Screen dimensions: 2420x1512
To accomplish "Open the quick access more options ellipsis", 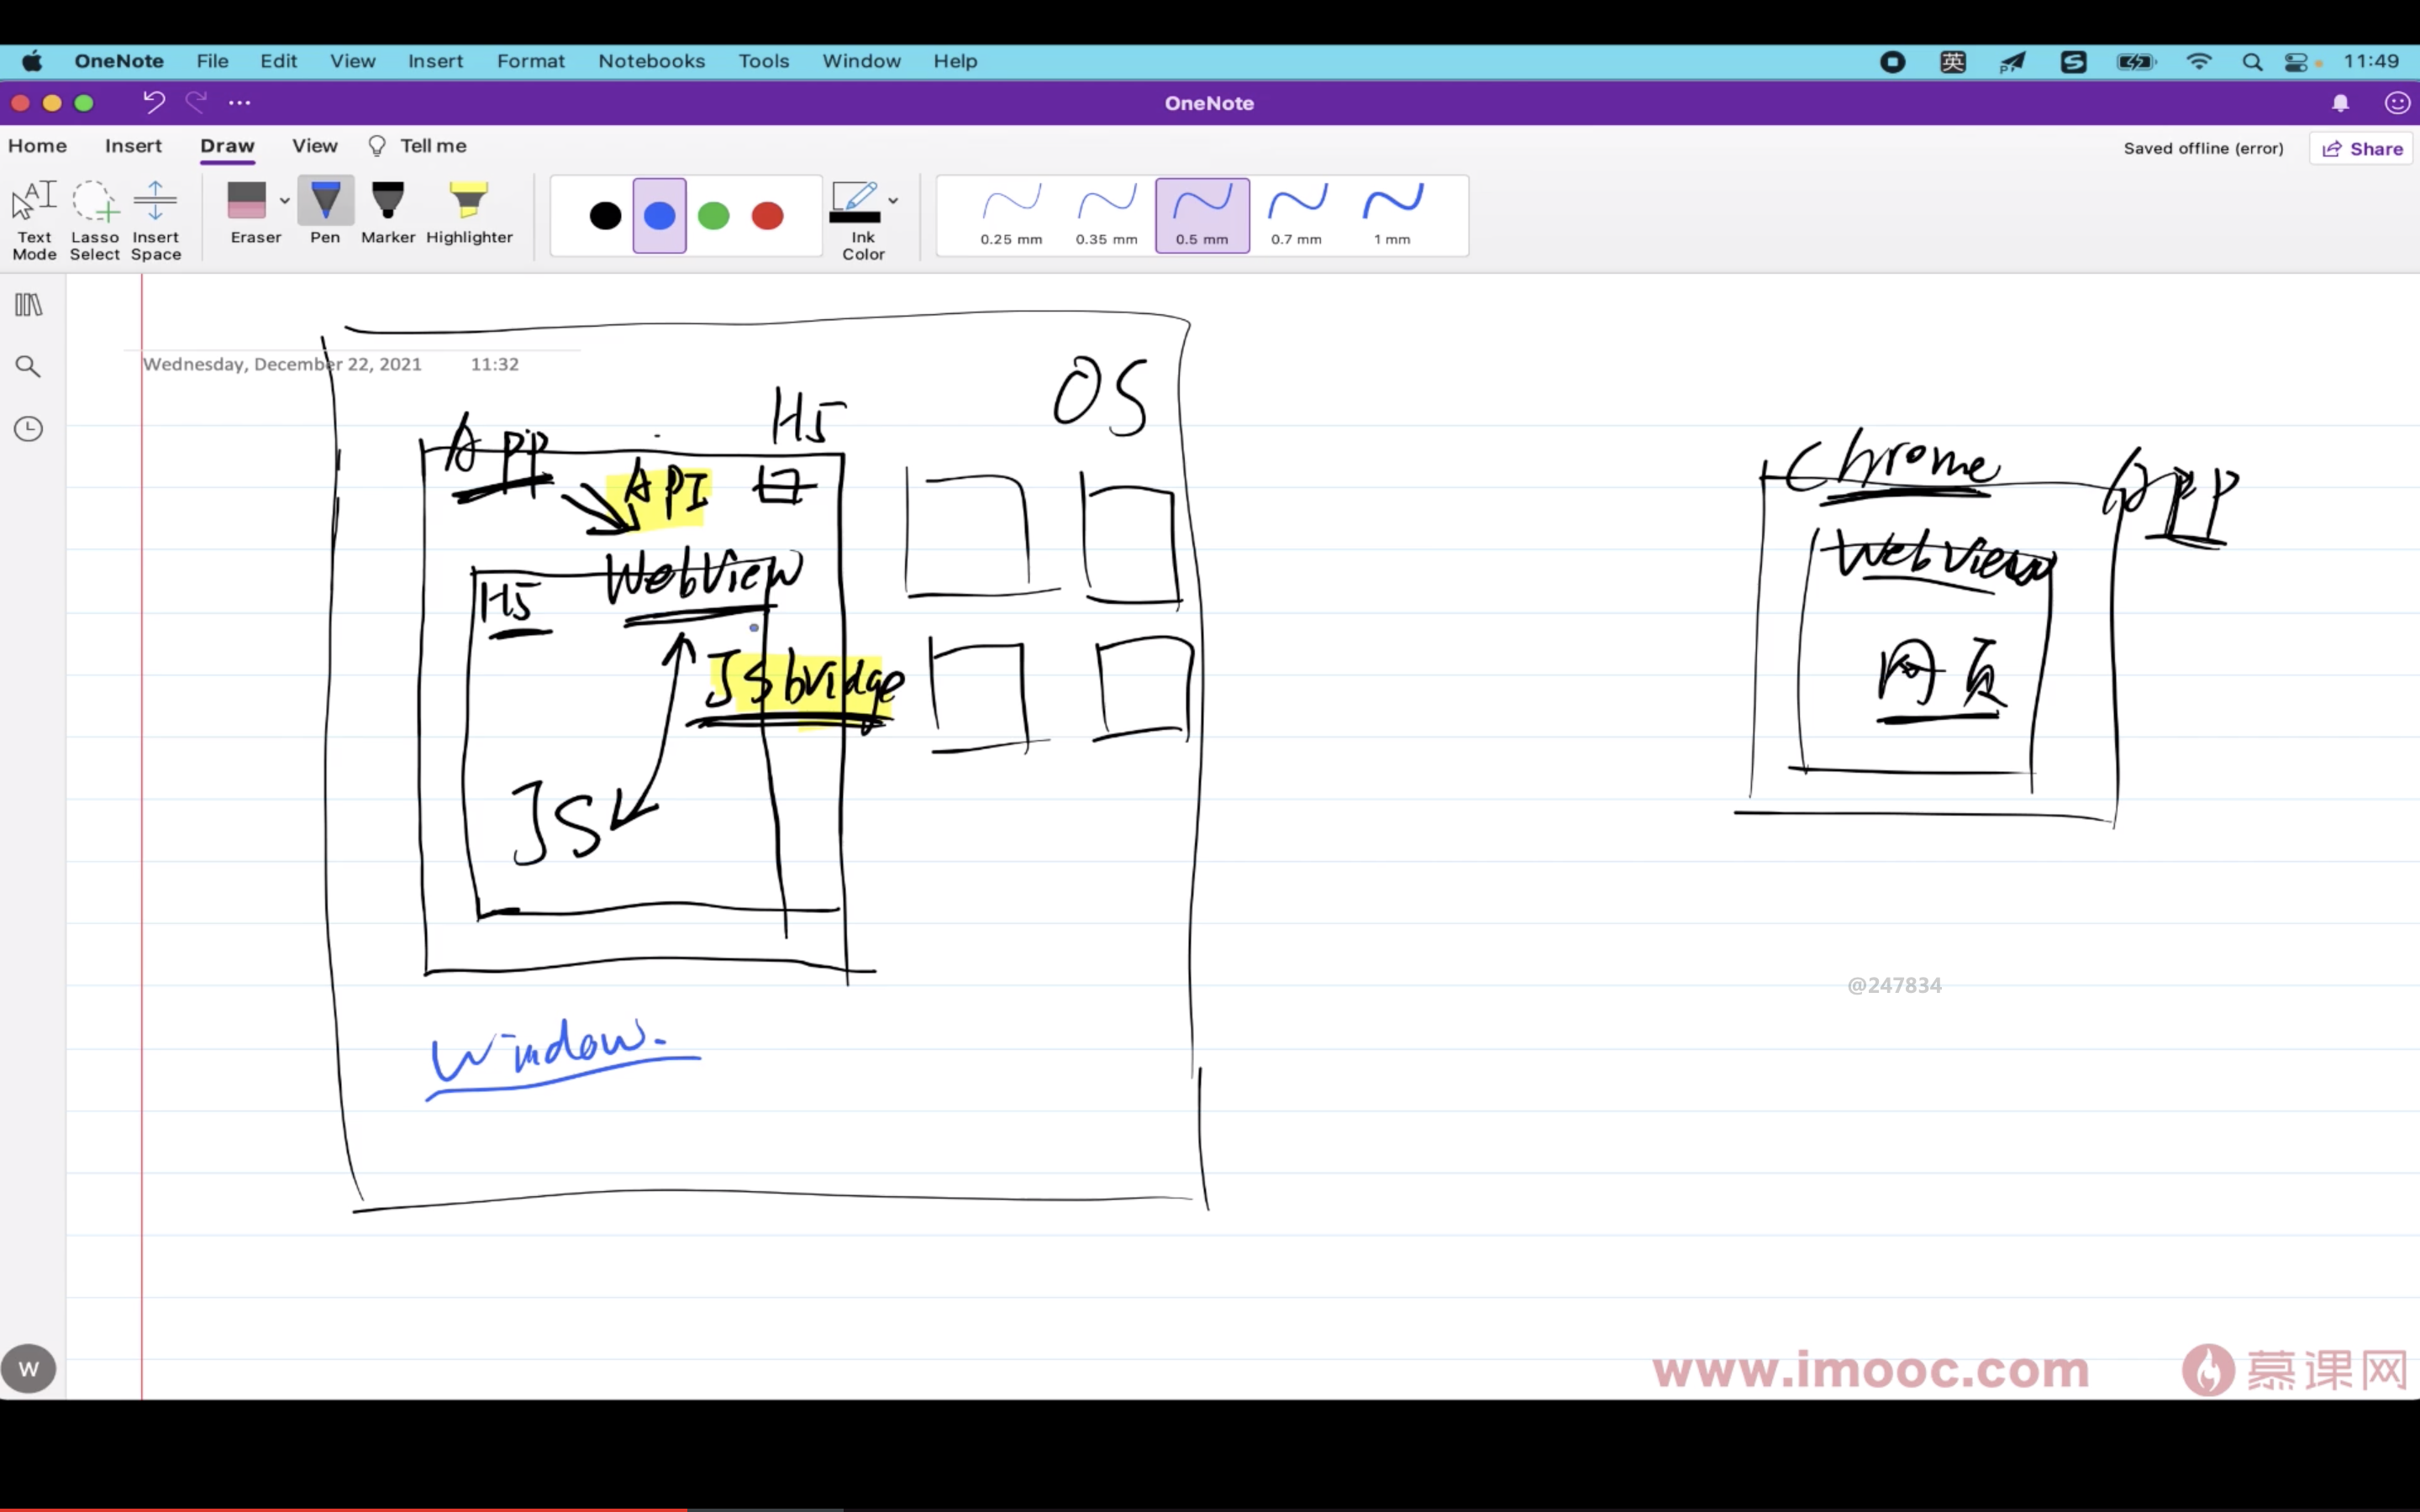I will click(239, 103).
